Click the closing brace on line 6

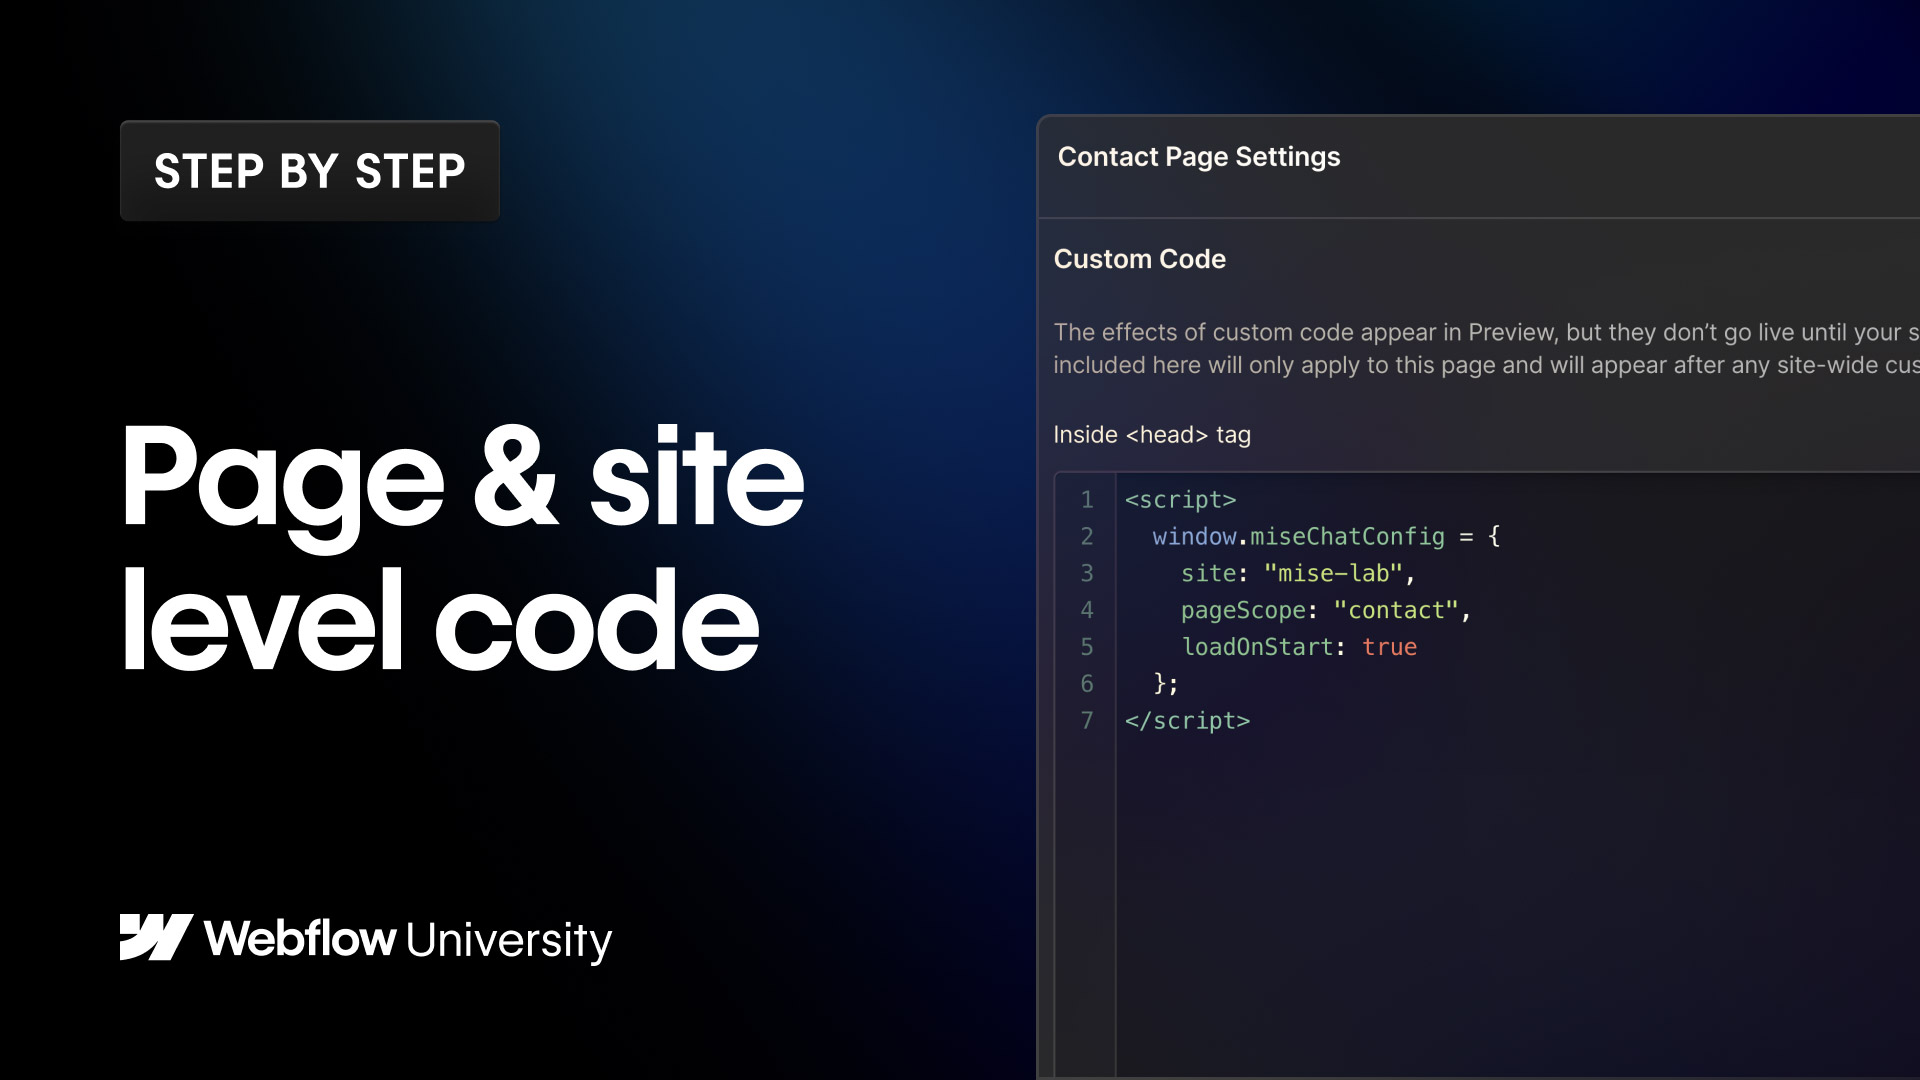coord(1165,683)
